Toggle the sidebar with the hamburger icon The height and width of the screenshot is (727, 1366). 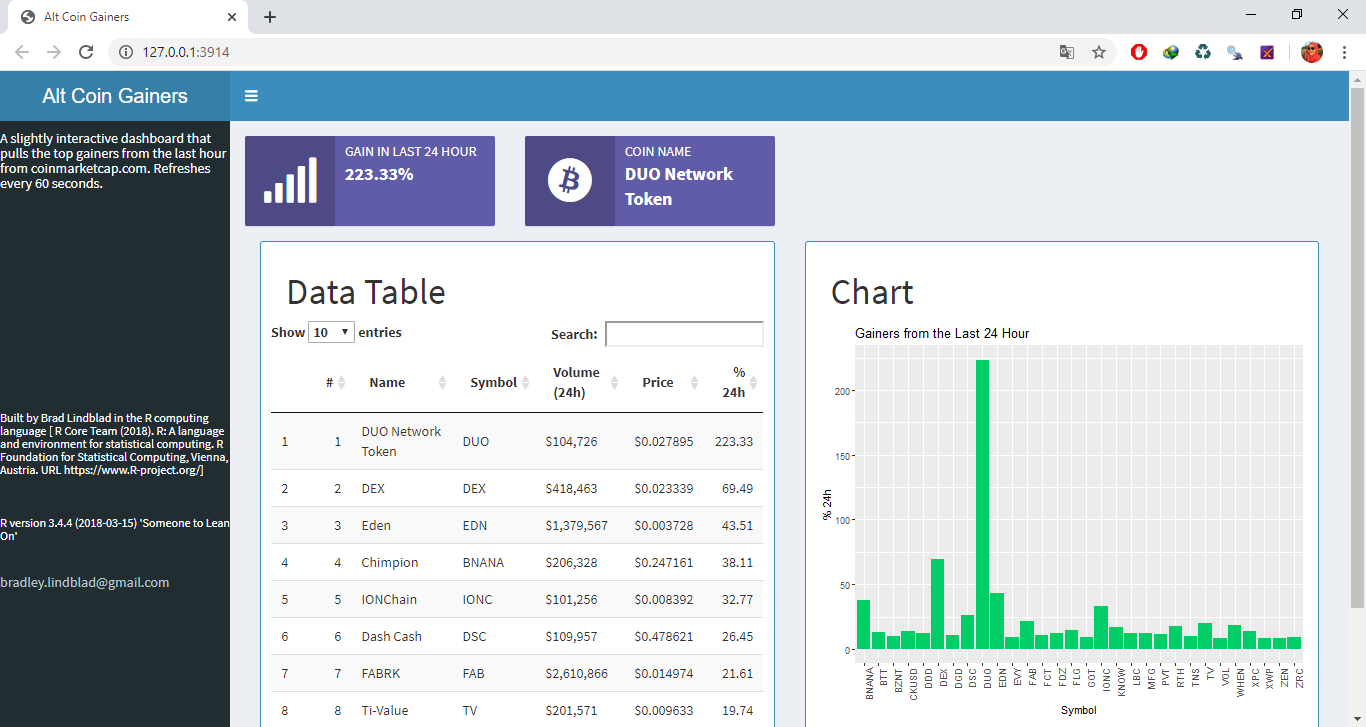click(x=251, y=96)
